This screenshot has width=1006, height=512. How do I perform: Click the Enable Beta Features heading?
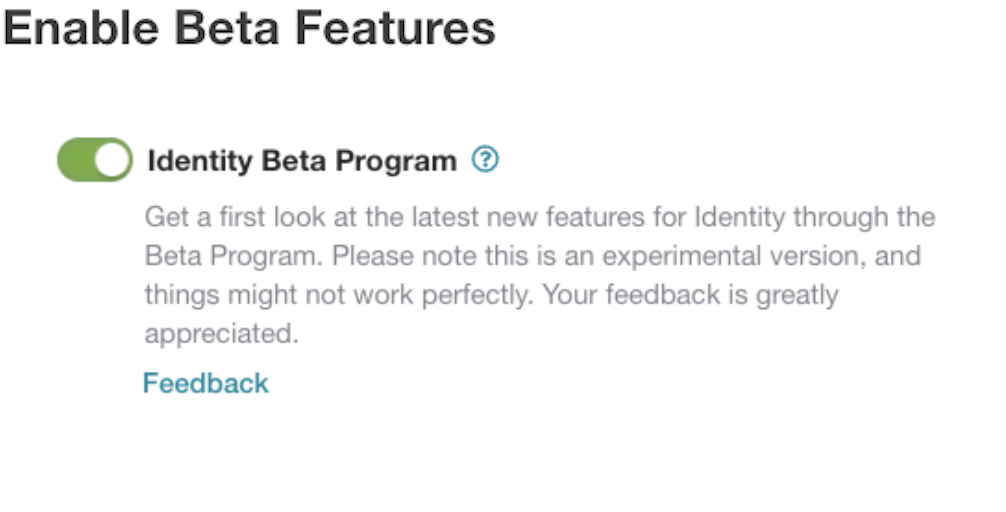click(250, 28)
